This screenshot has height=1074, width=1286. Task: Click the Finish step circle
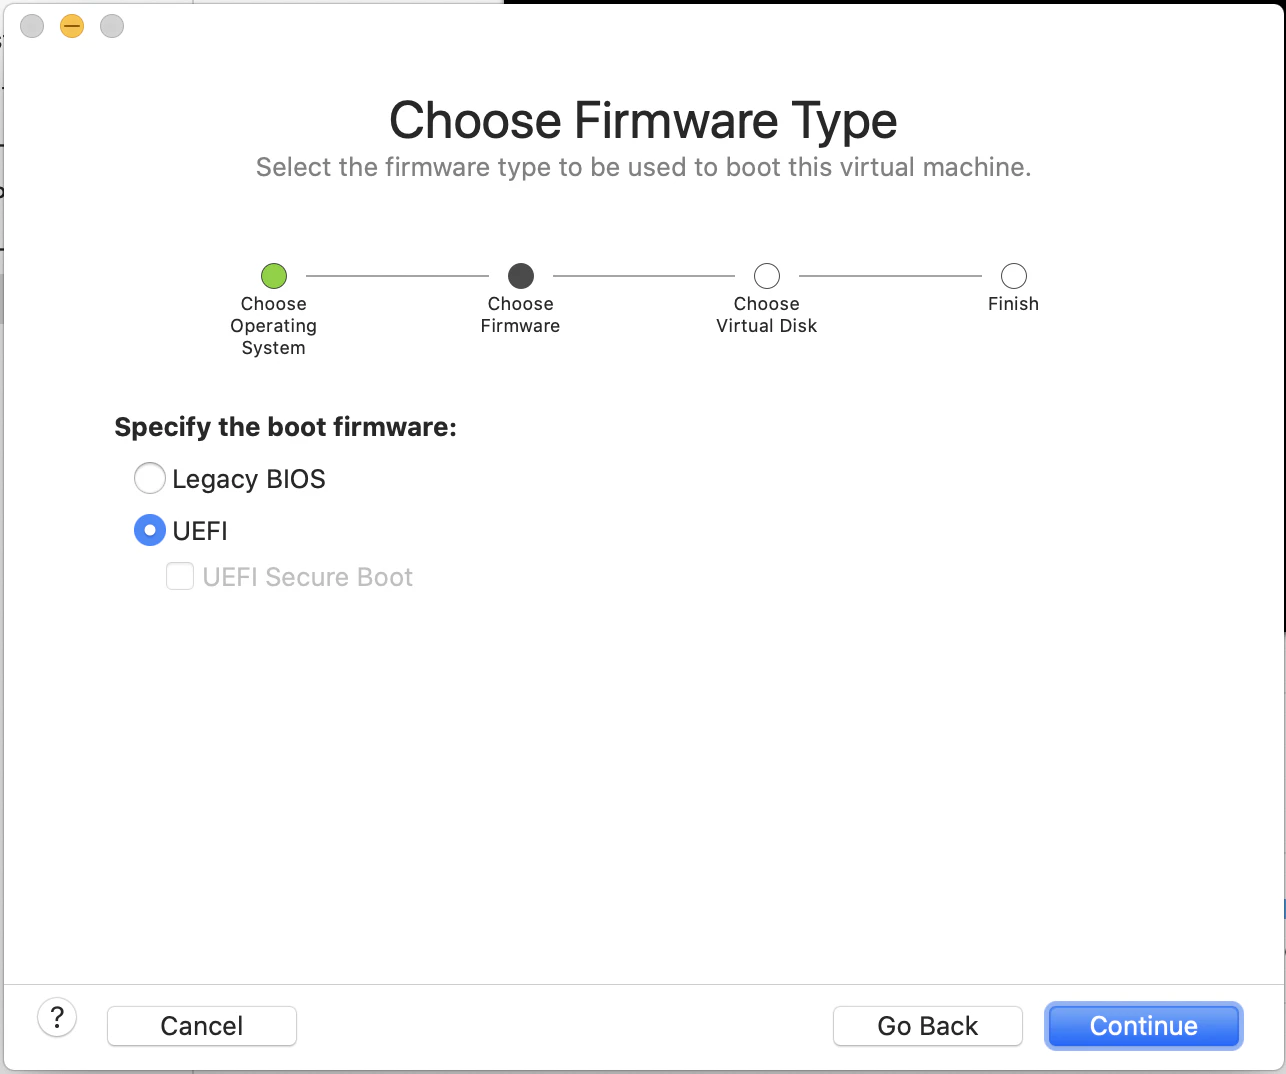point(1014,276)
